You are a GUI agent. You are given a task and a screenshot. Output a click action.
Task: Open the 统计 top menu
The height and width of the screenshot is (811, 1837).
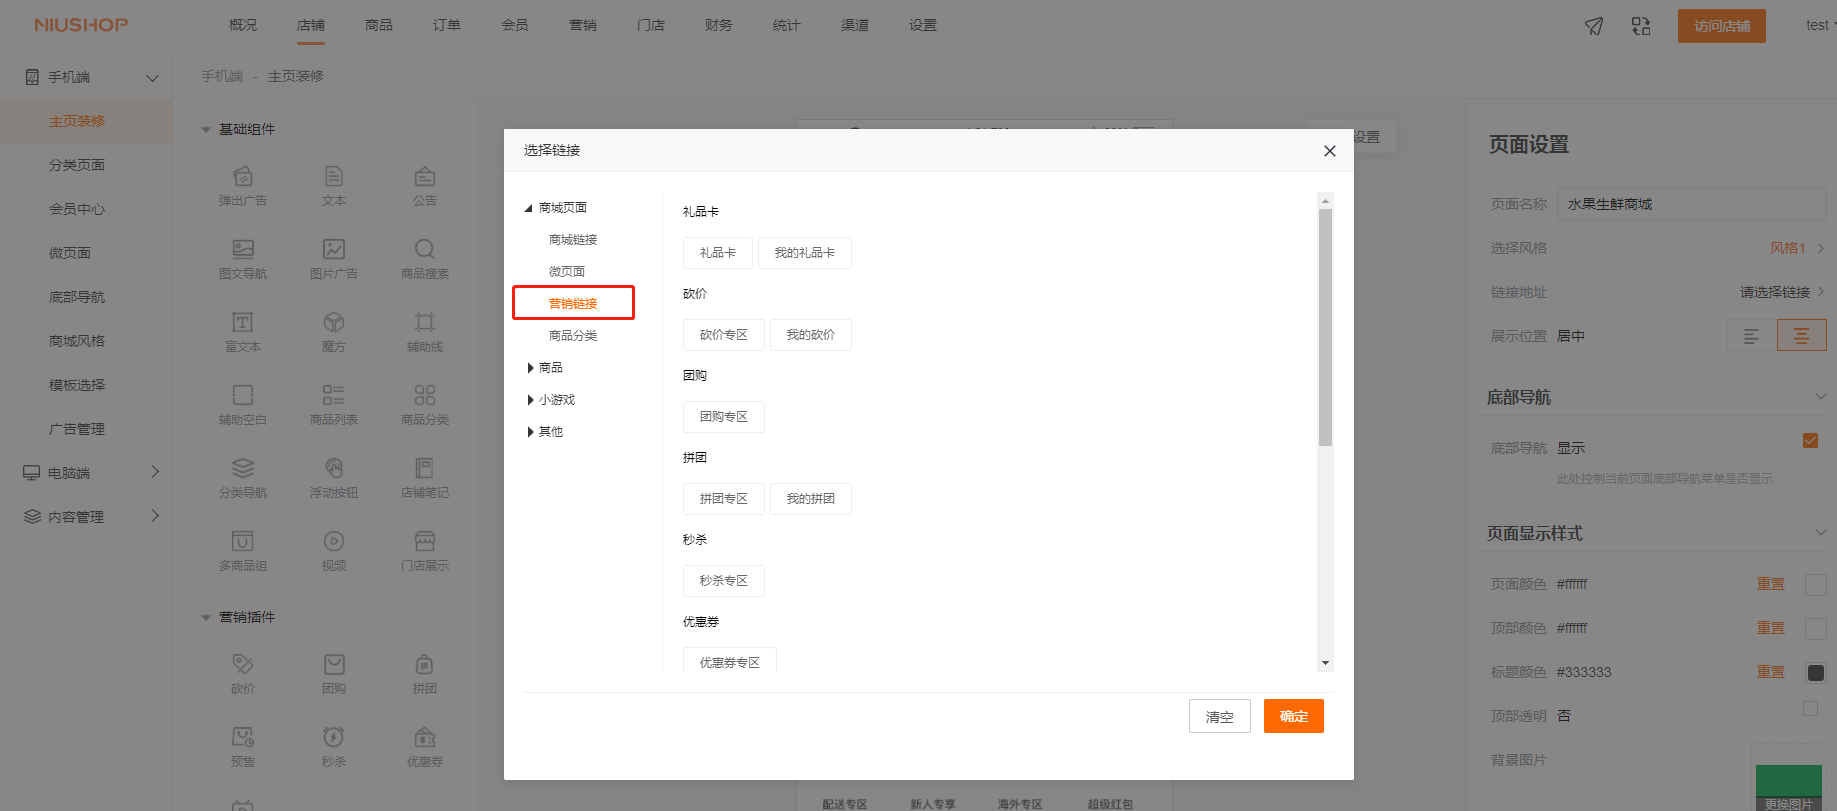tap(787, 25)
